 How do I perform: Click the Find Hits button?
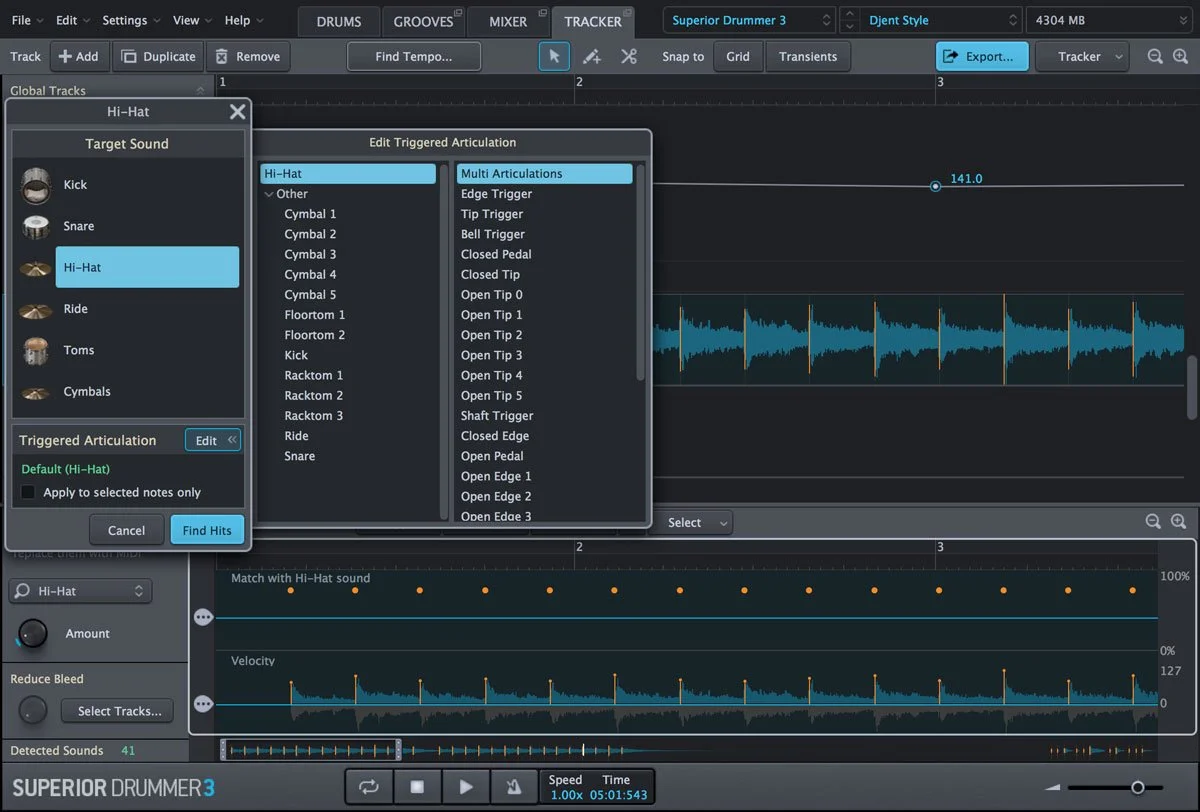pos(207,530)
